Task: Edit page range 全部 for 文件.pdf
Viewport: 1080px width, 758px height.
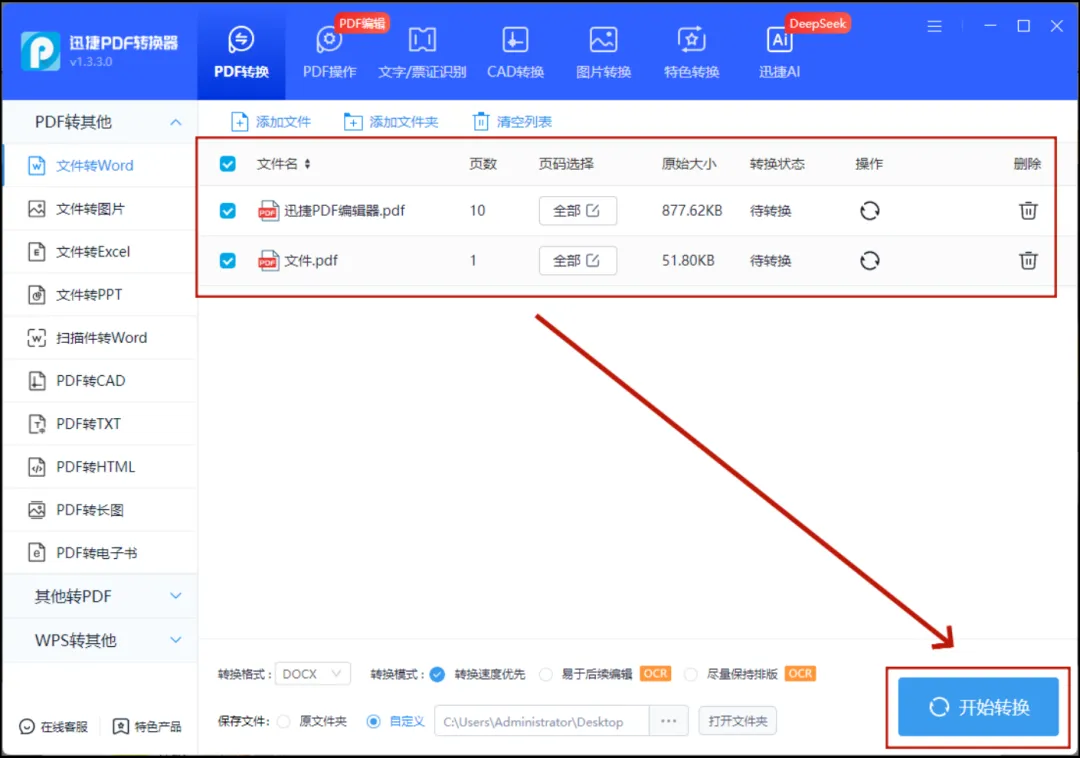Action: point(577,261)
